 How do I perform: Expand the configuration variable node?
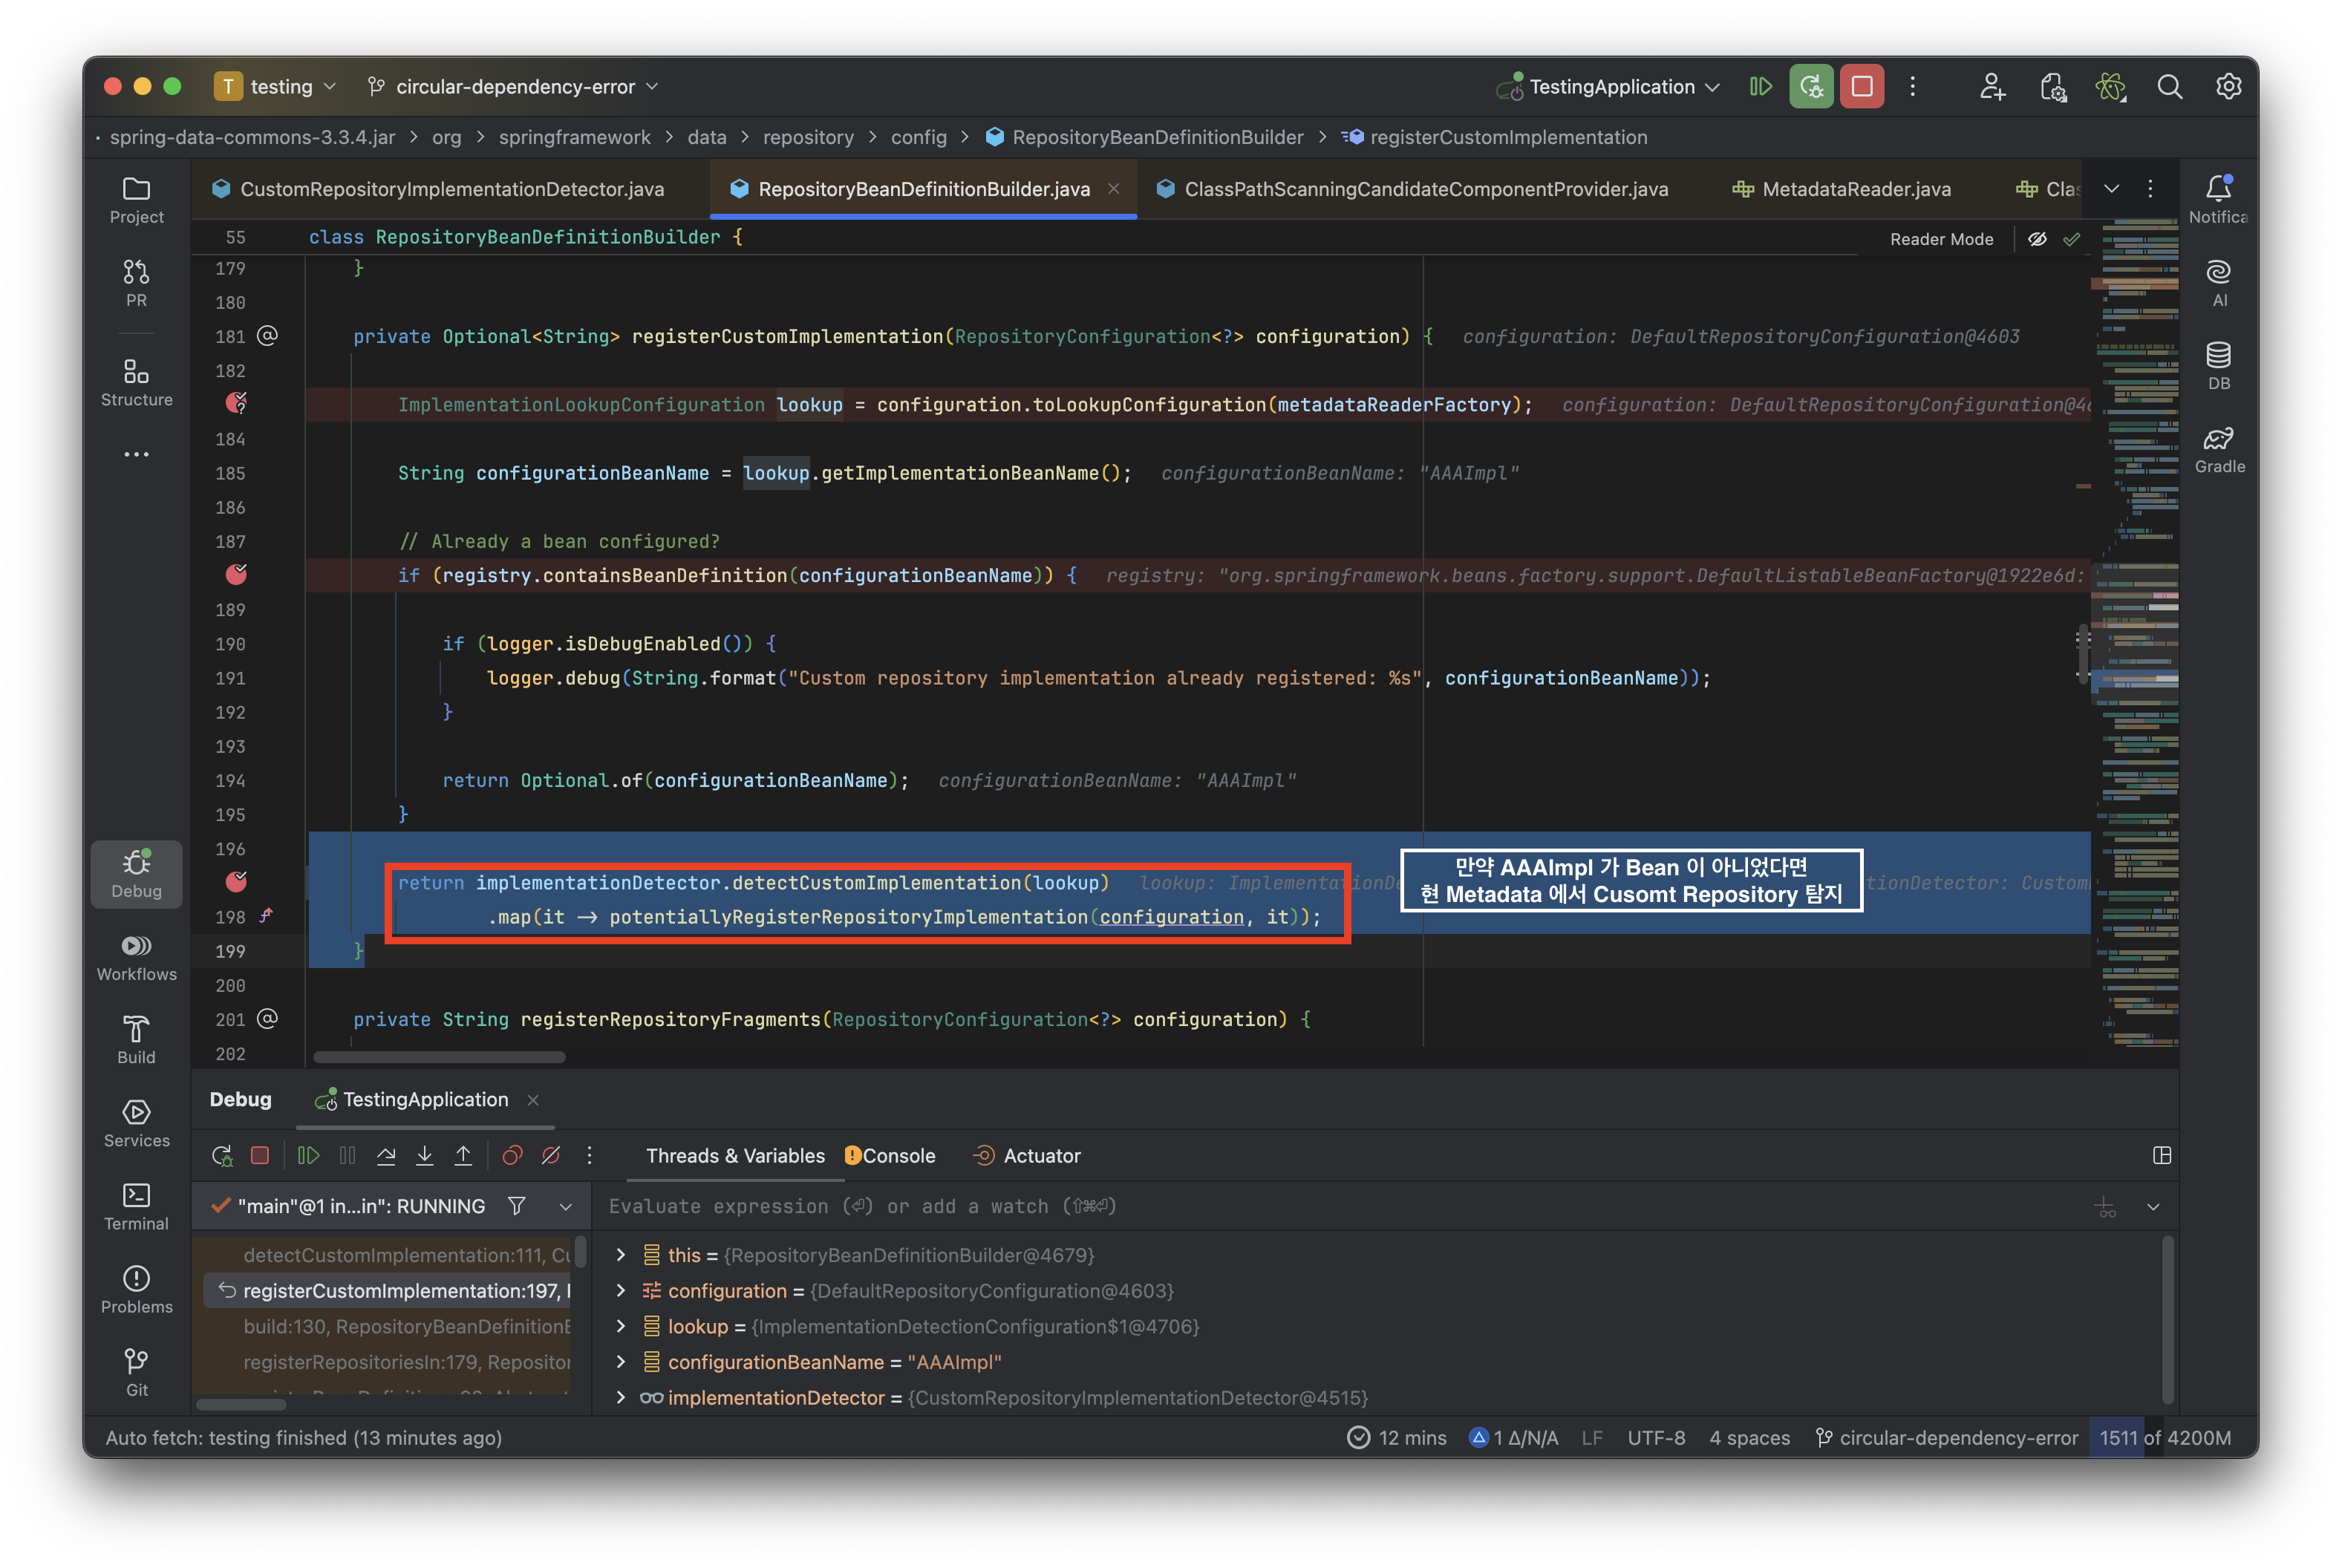621,1291
